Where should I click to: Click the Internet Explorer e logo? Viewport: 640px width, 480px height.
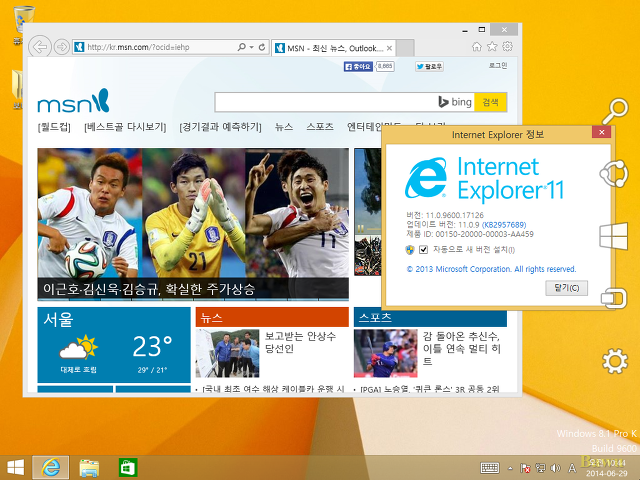click(x=427, y=178)
